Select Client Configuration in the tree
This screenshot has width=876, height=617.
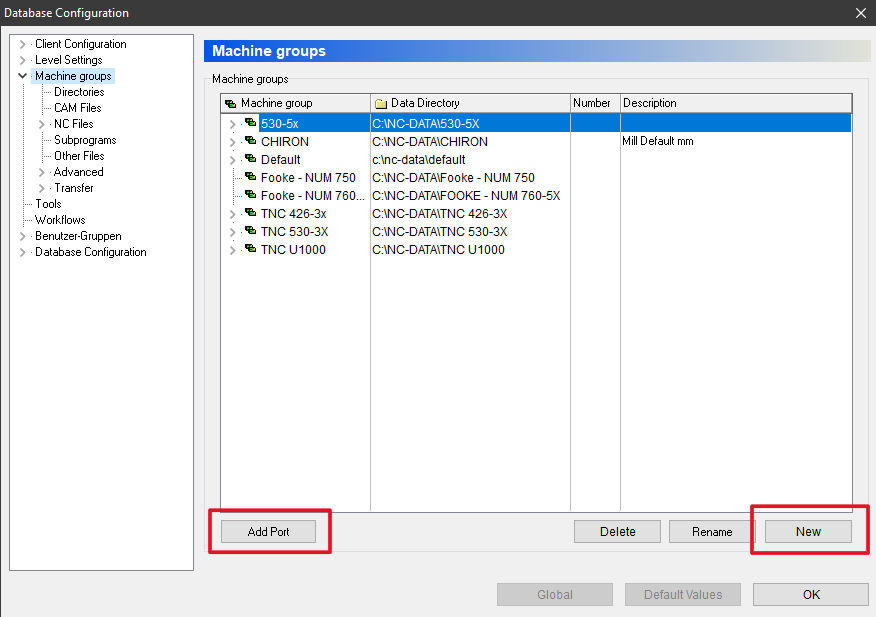click(80, 44)
